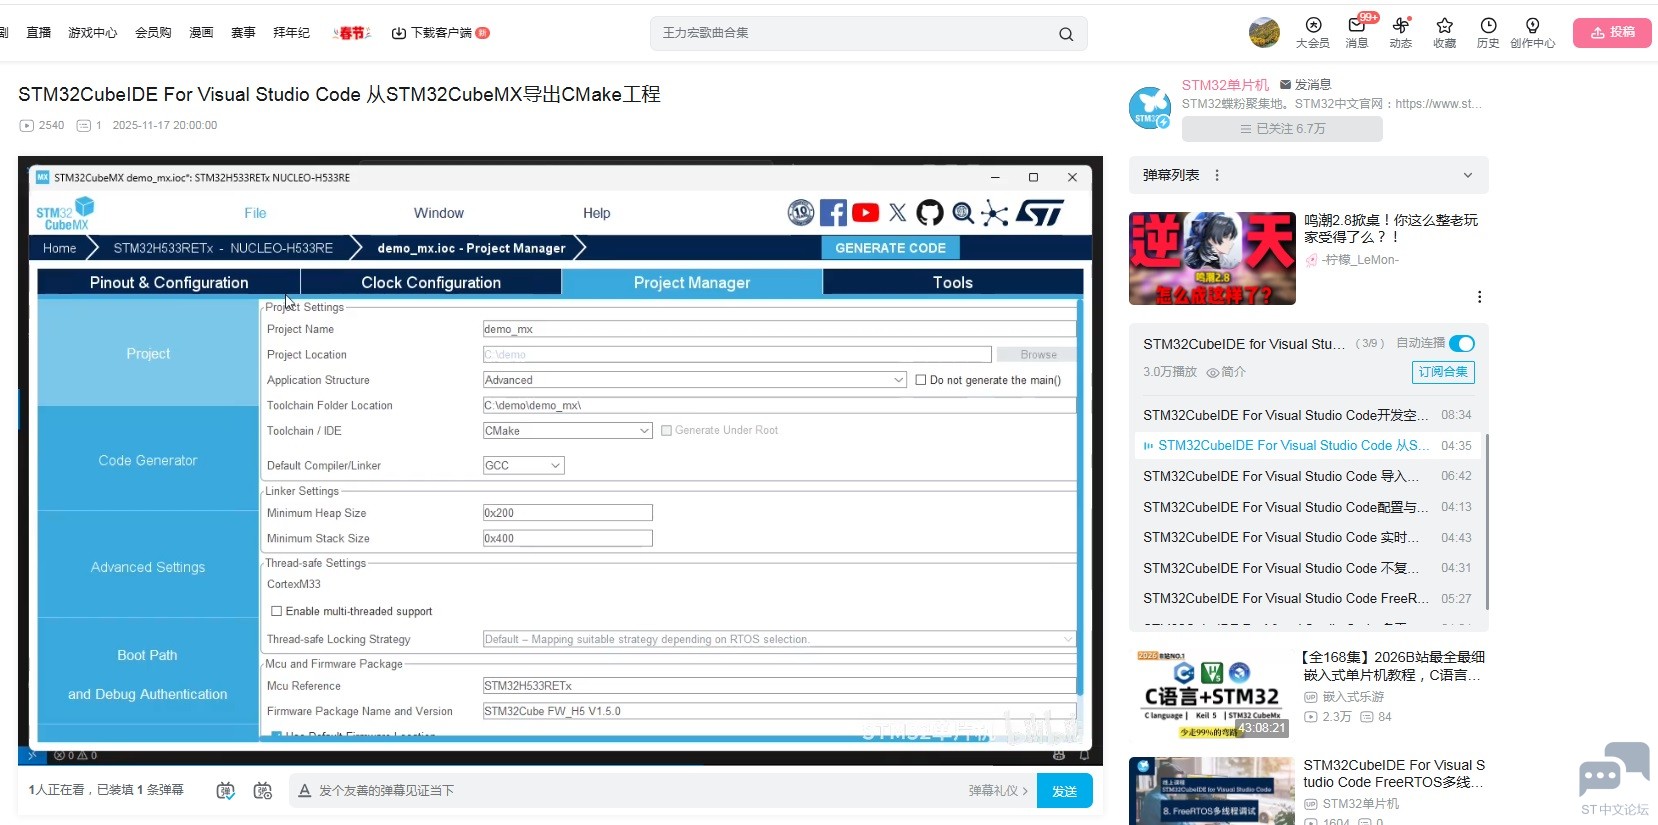Click the playlist vertical scrollbar
Screen dimensions: 1658x825
tap(1487, 521)
